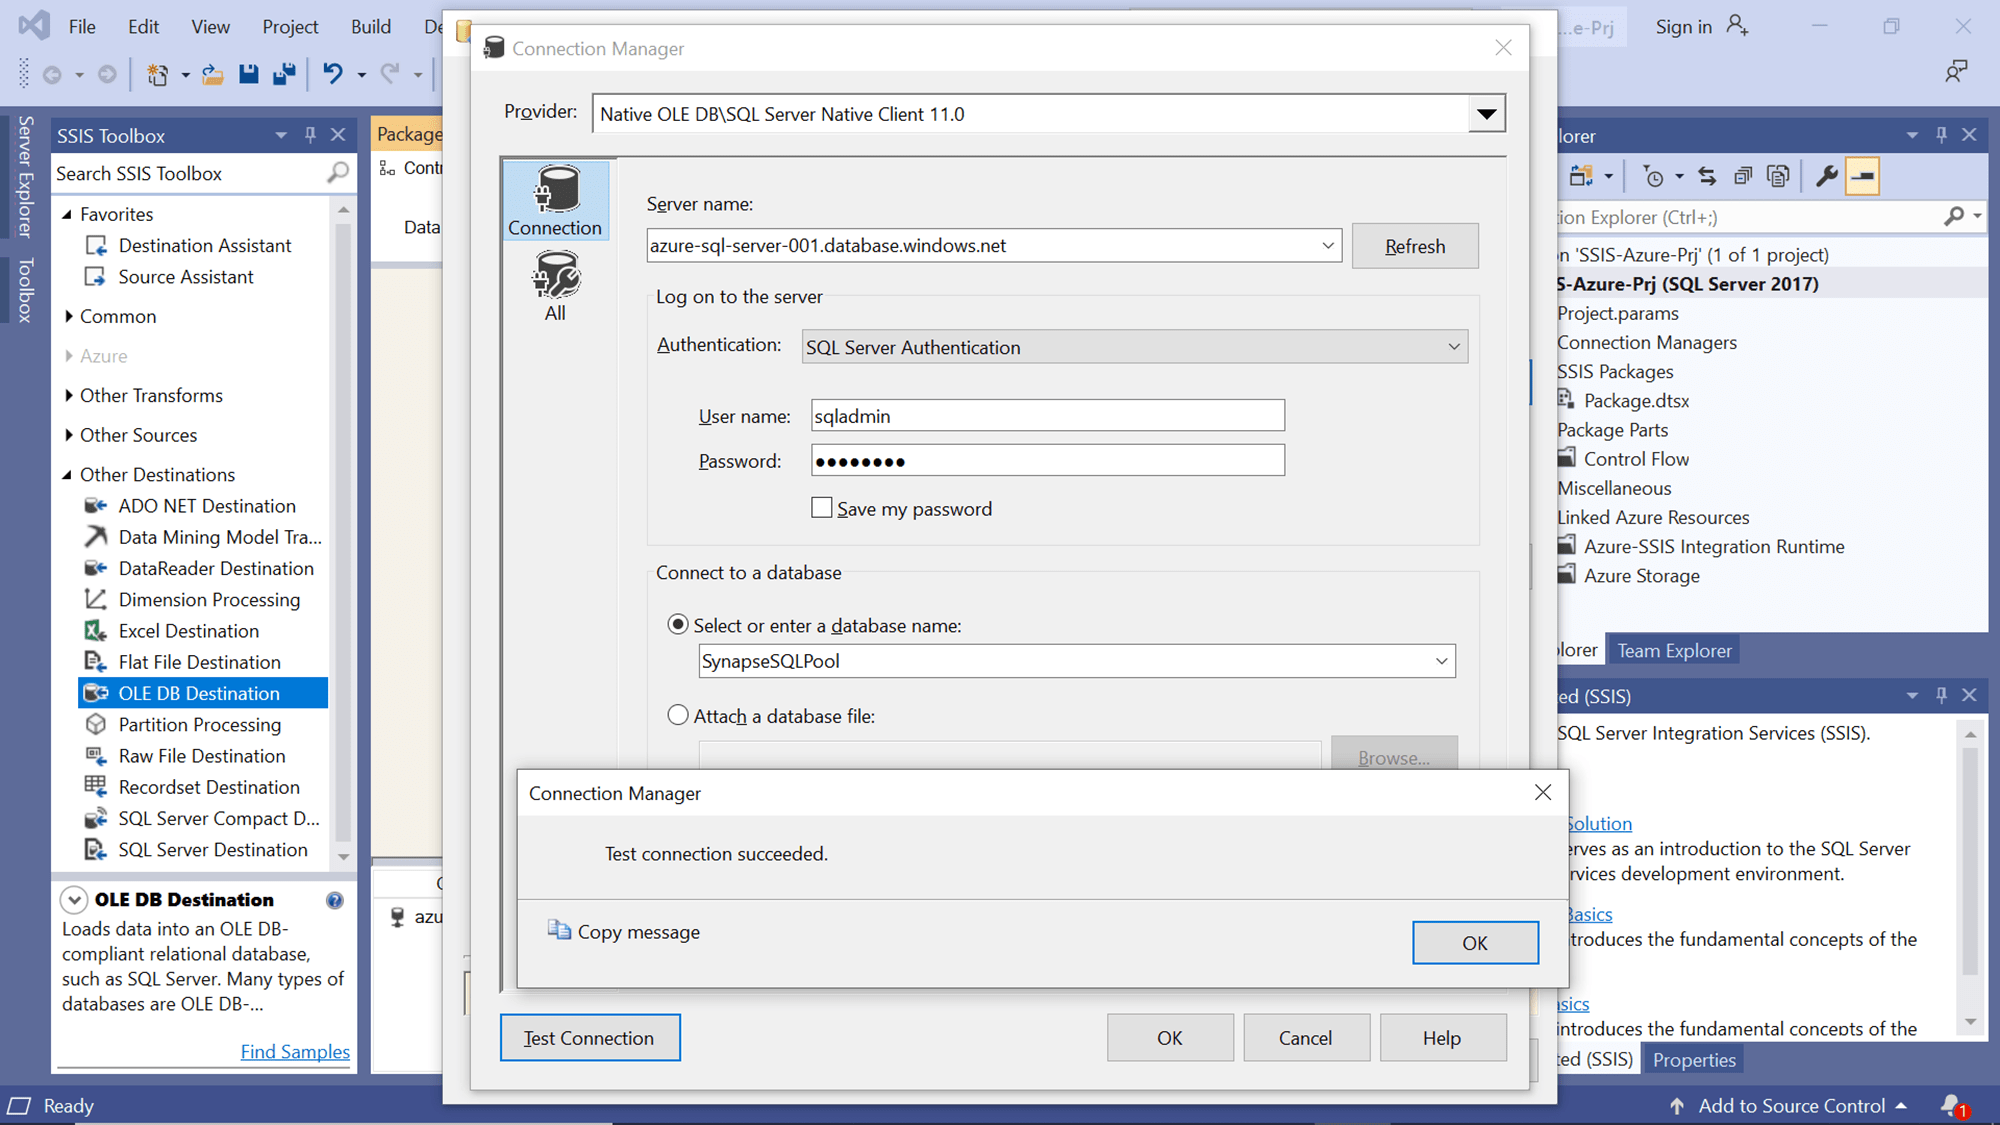Click the Find Samples link

click(x=295, y=1051)
